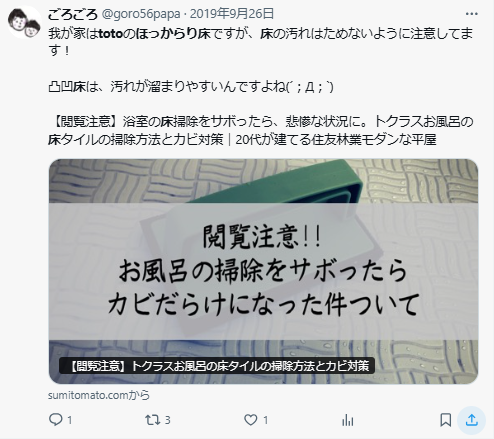This screenshot has width=494, height=439.
Task: Click the sumitomato.comから source link
Action: point(99,395)
